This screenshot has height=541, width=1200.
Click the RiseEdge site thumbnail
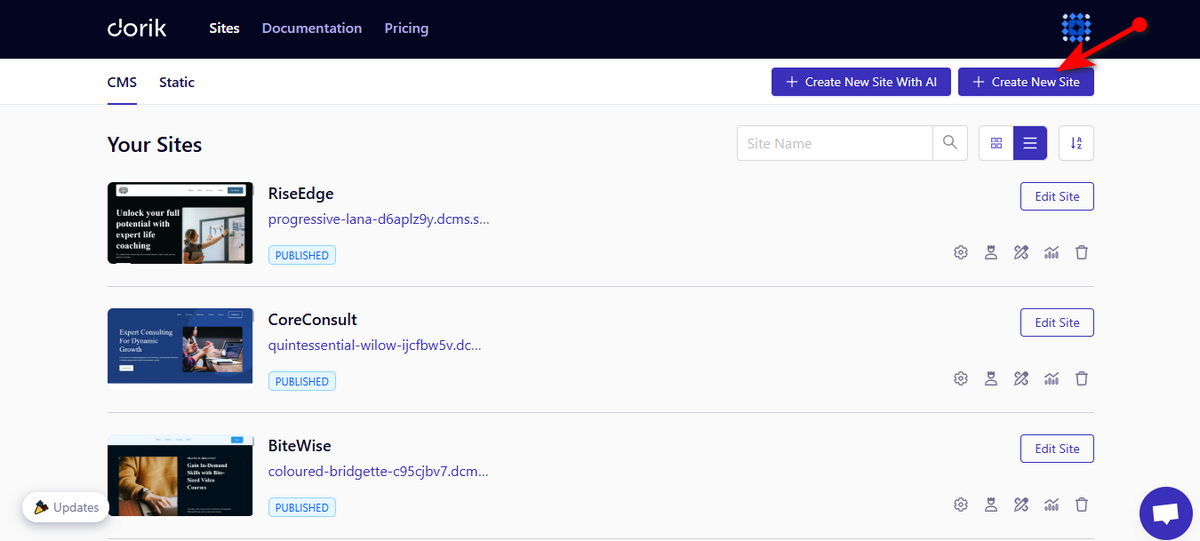pyautogui.click(x=180, y=223)
